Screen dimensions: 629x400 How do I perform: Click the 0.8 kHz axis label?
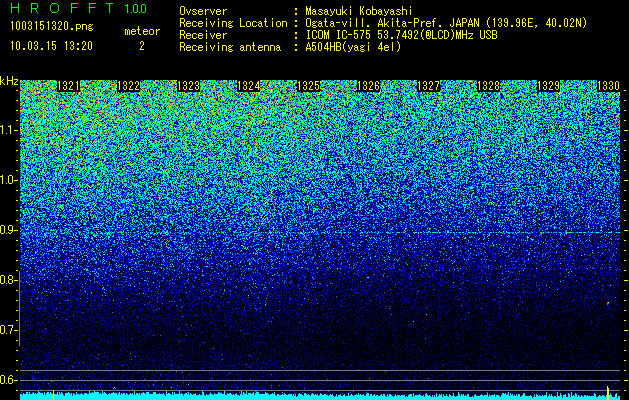coord(8,280)
